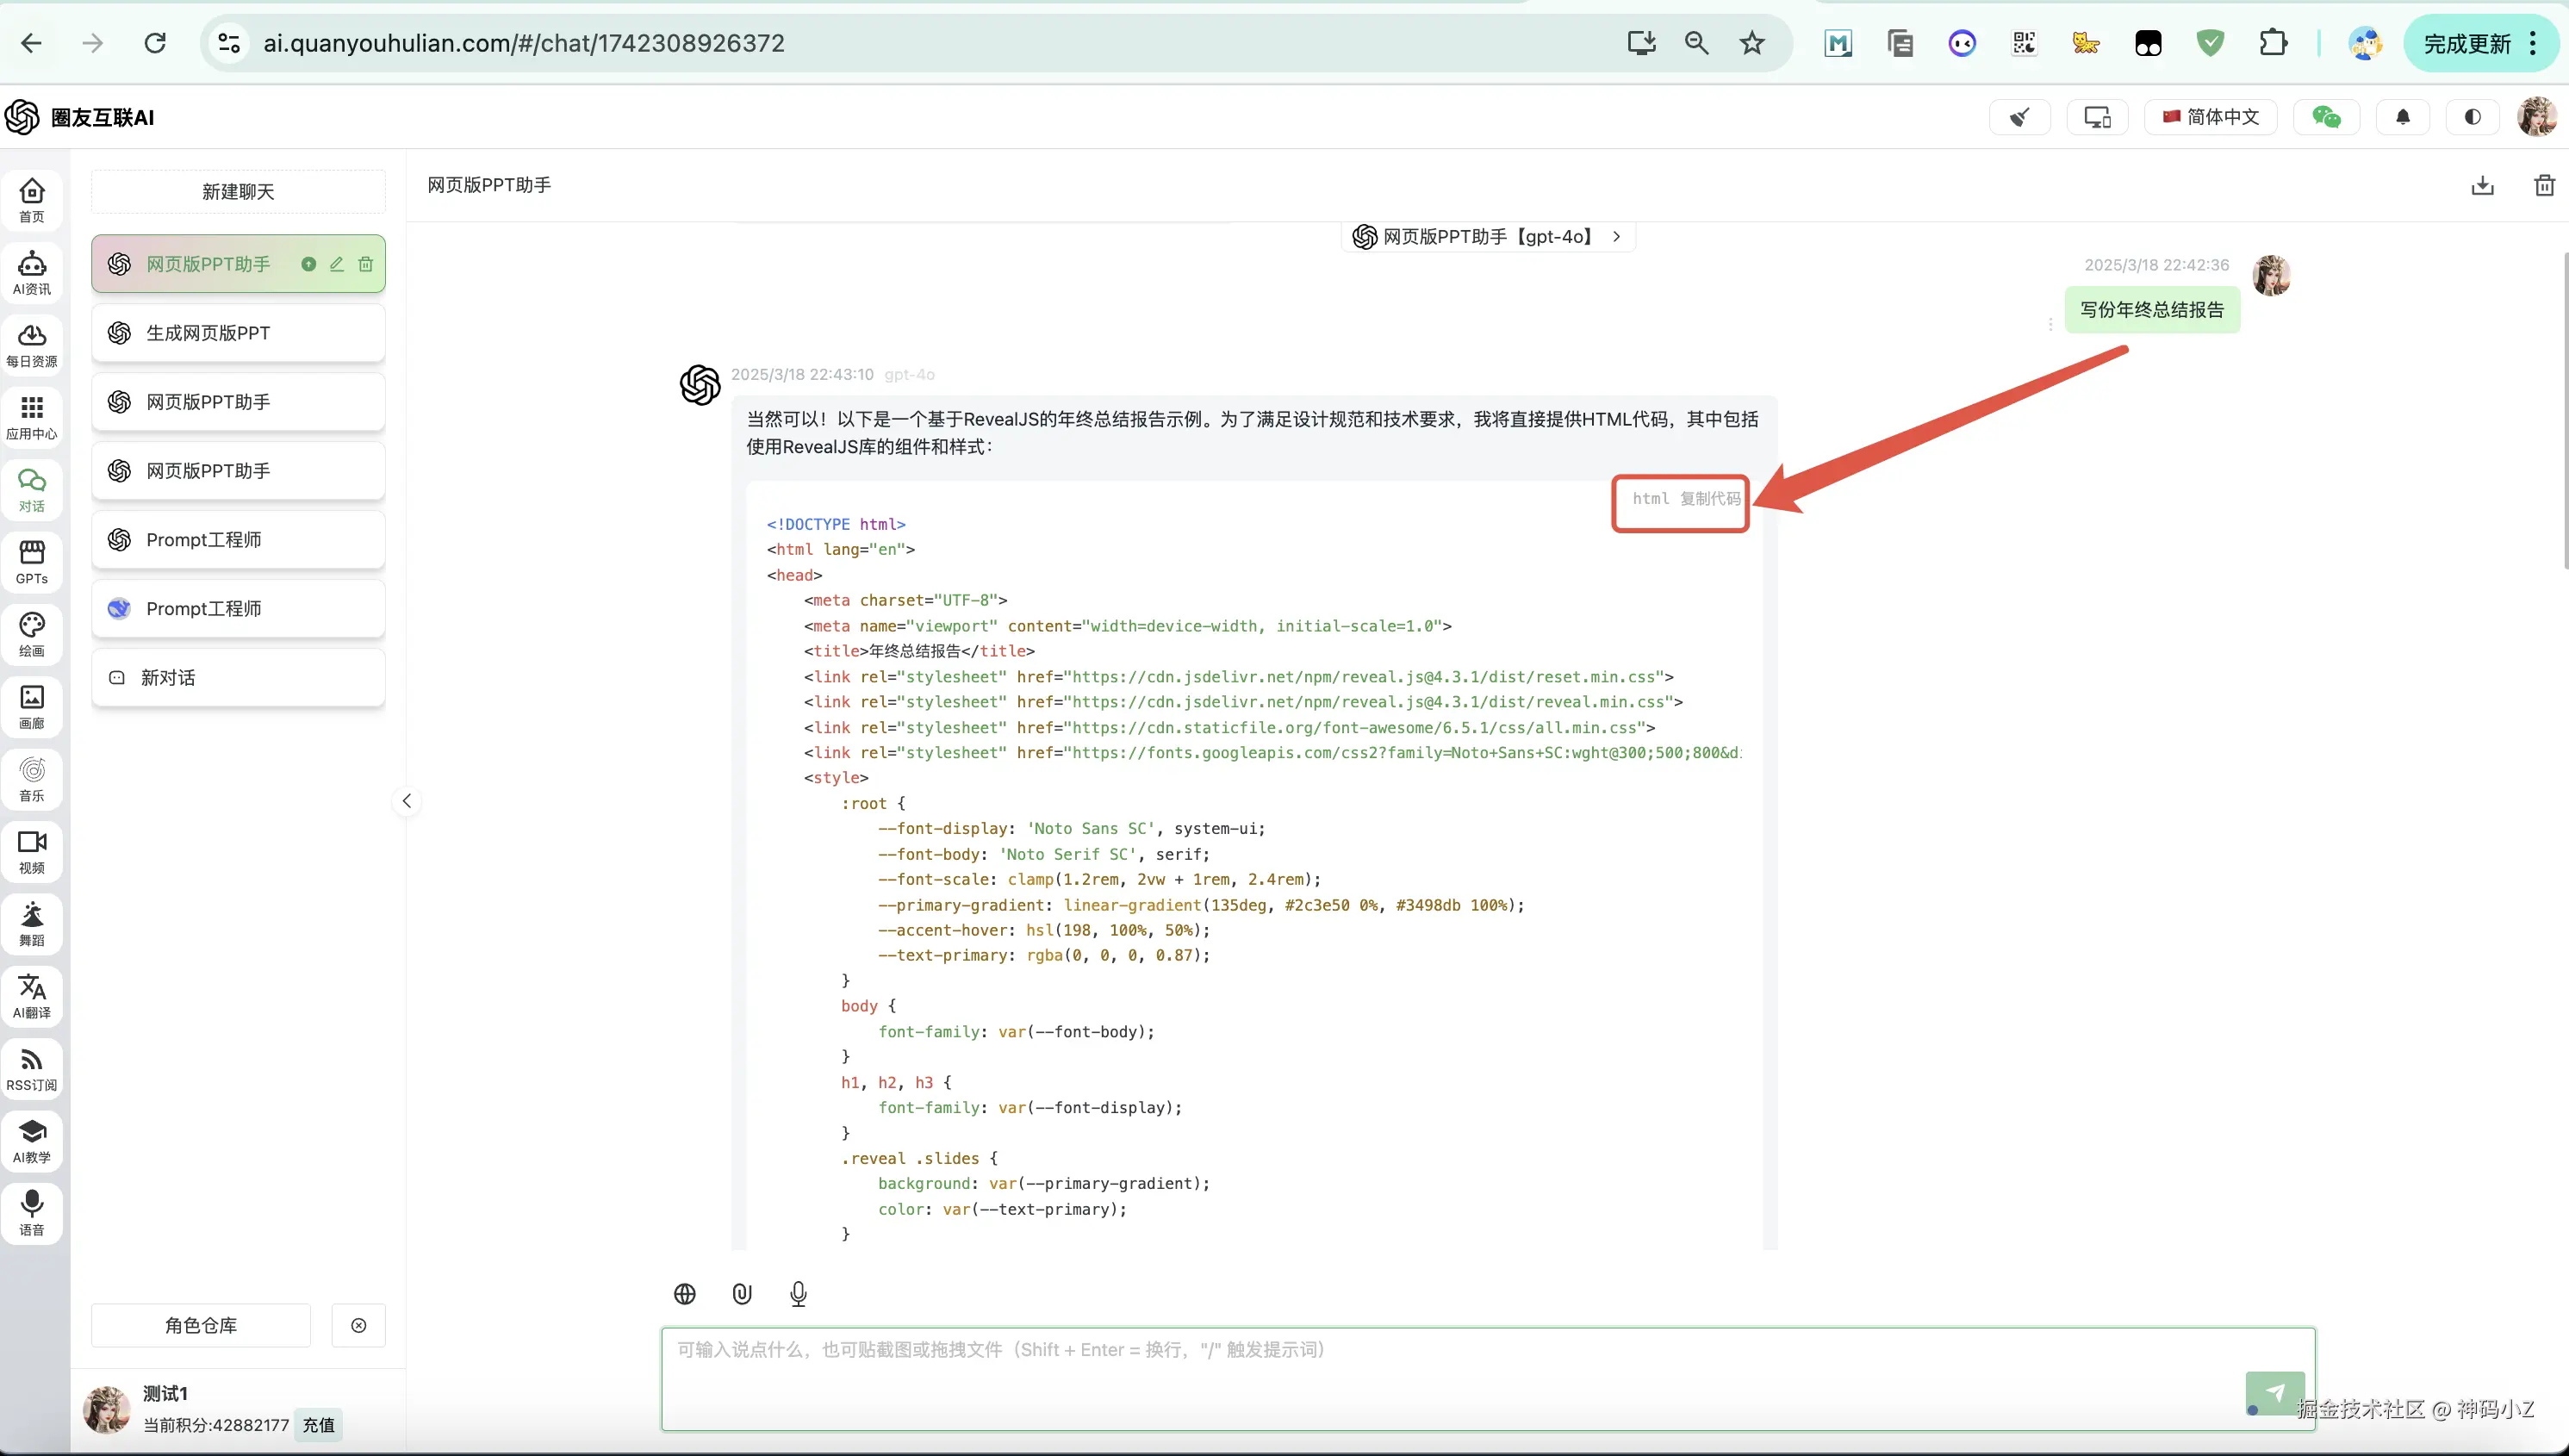2569x1456 pixels.
Task: Open the 绘画 painting section
Action: tap(32, 634)
